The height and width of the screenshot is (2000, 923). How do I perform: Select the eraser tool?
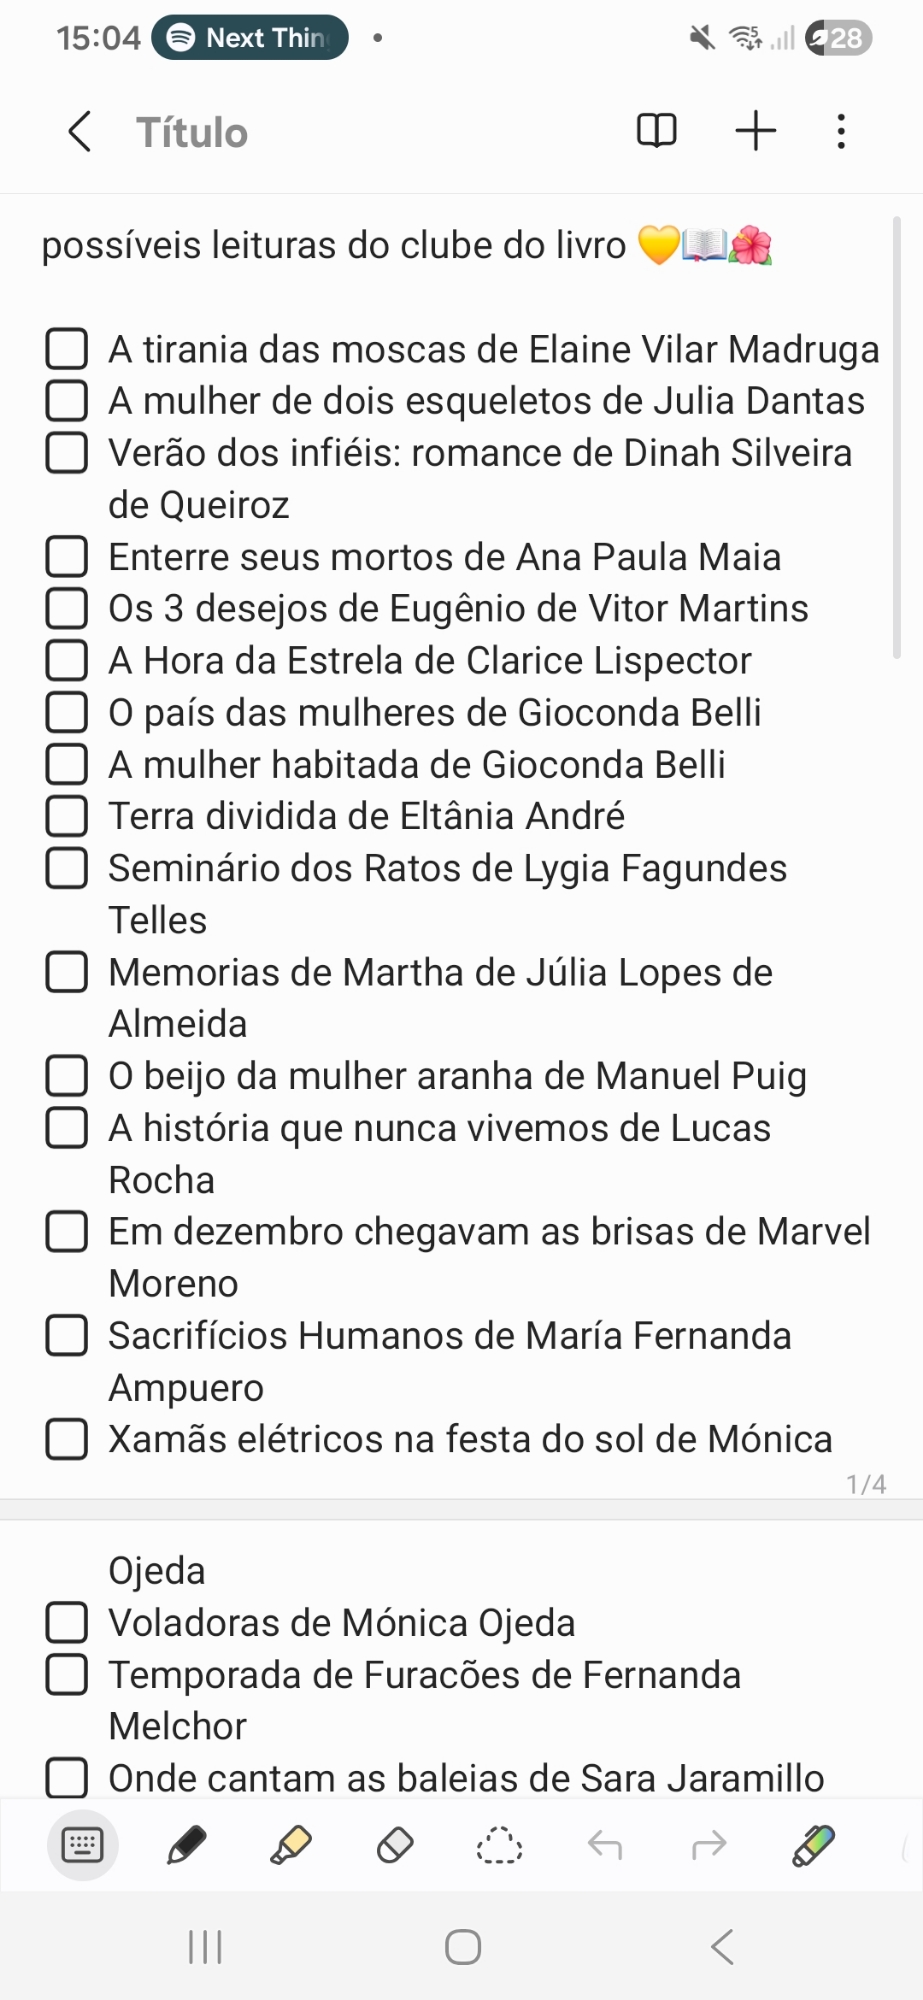(x=395, y=1845)
